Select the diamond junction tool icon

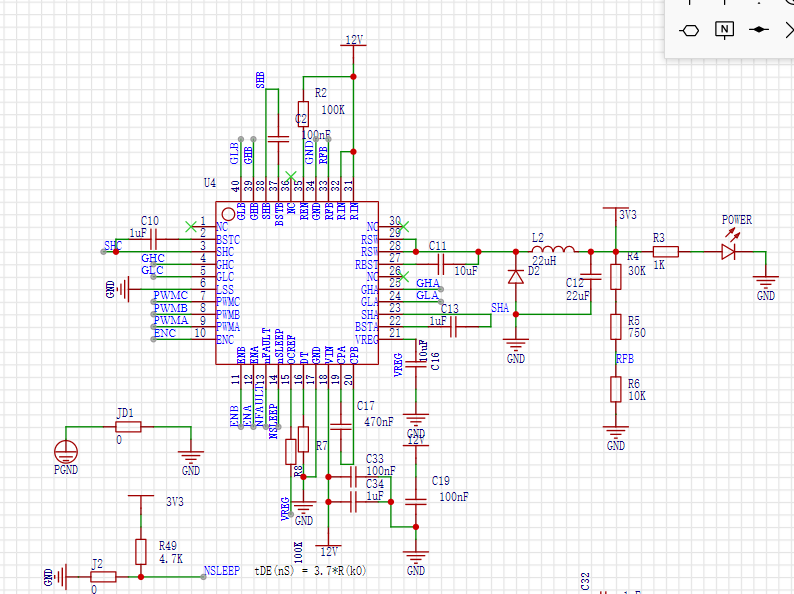click(x=759, y=29)
